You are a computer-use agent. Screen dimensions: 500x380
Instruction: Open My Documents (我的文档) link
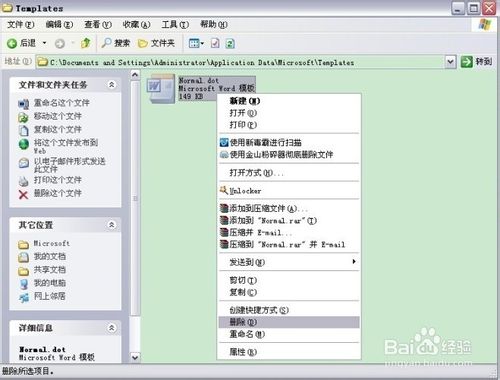coord(50,257)
